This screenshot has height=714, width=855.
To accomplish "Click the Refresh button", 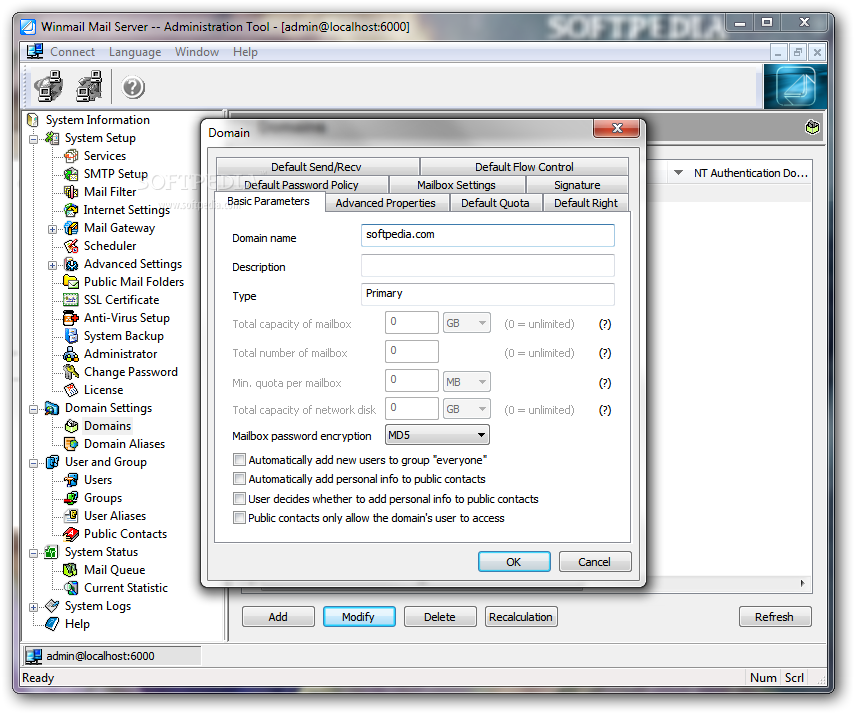I will pyautogui.click(x=775, y=617).
